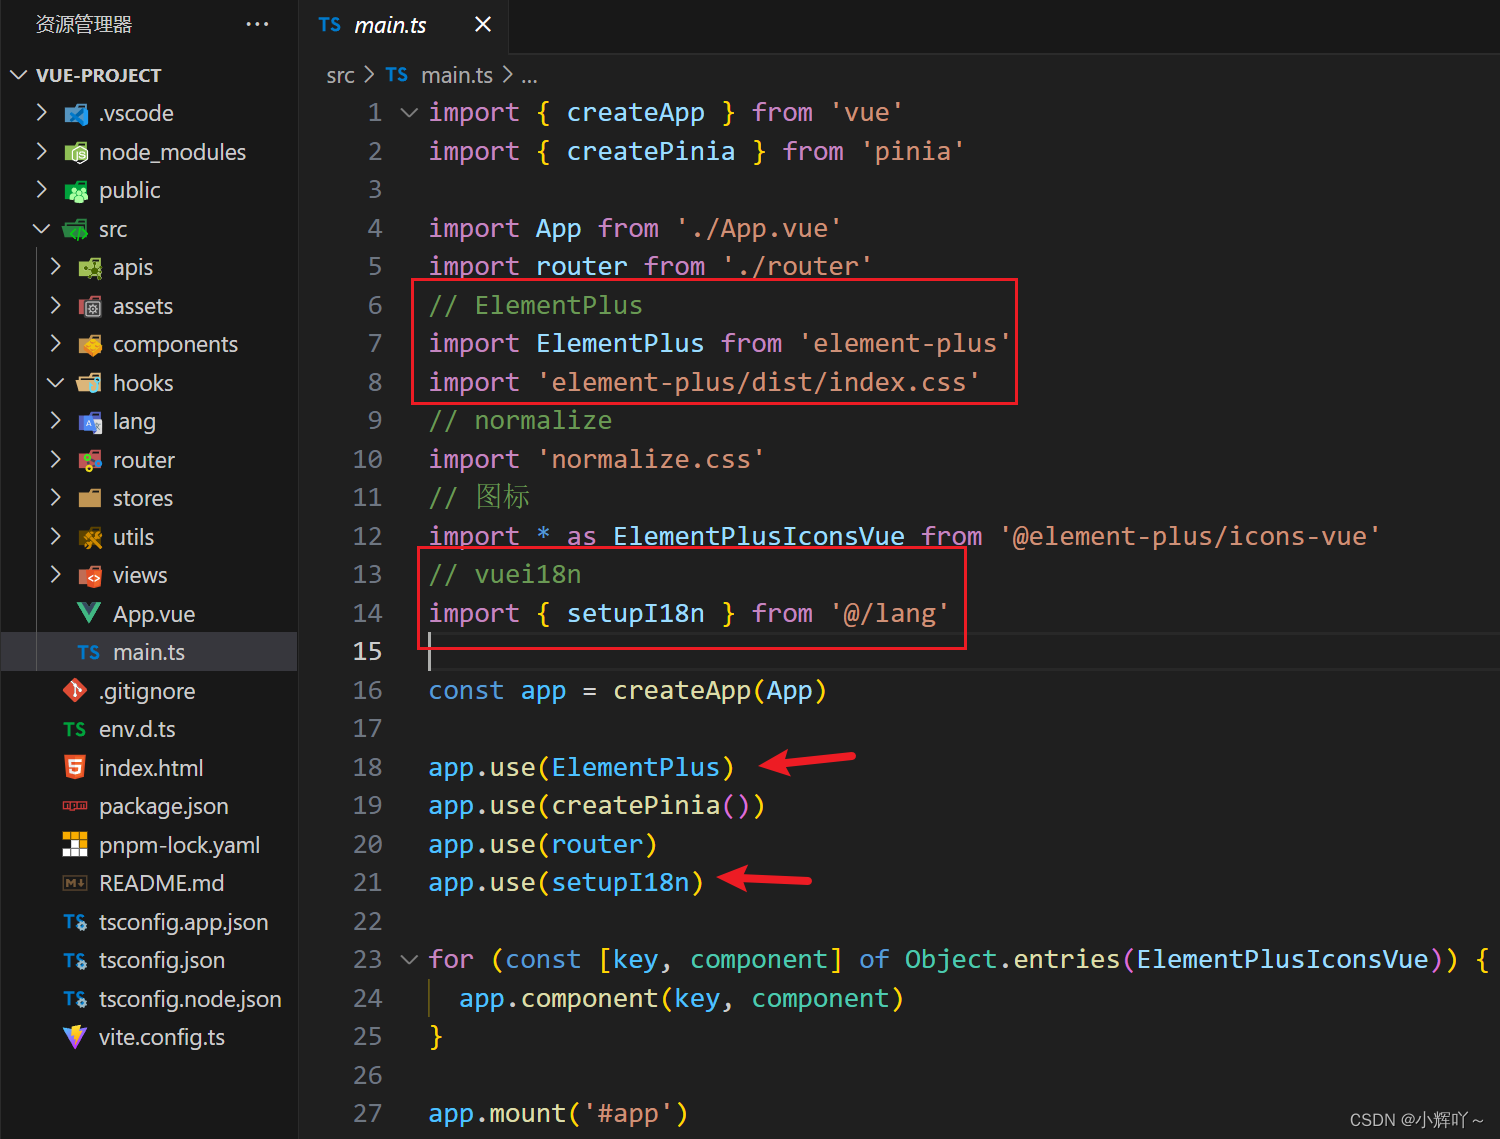Click the 'app.mount' call on line 27
This screenshot has width=1500, height=1139.
click(497, 1113)
